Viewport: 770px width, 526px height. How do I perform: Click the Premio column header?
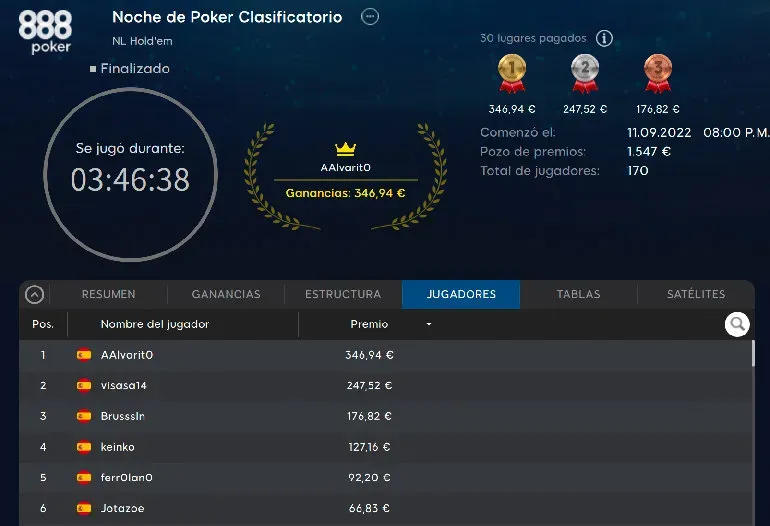(369, 324)
